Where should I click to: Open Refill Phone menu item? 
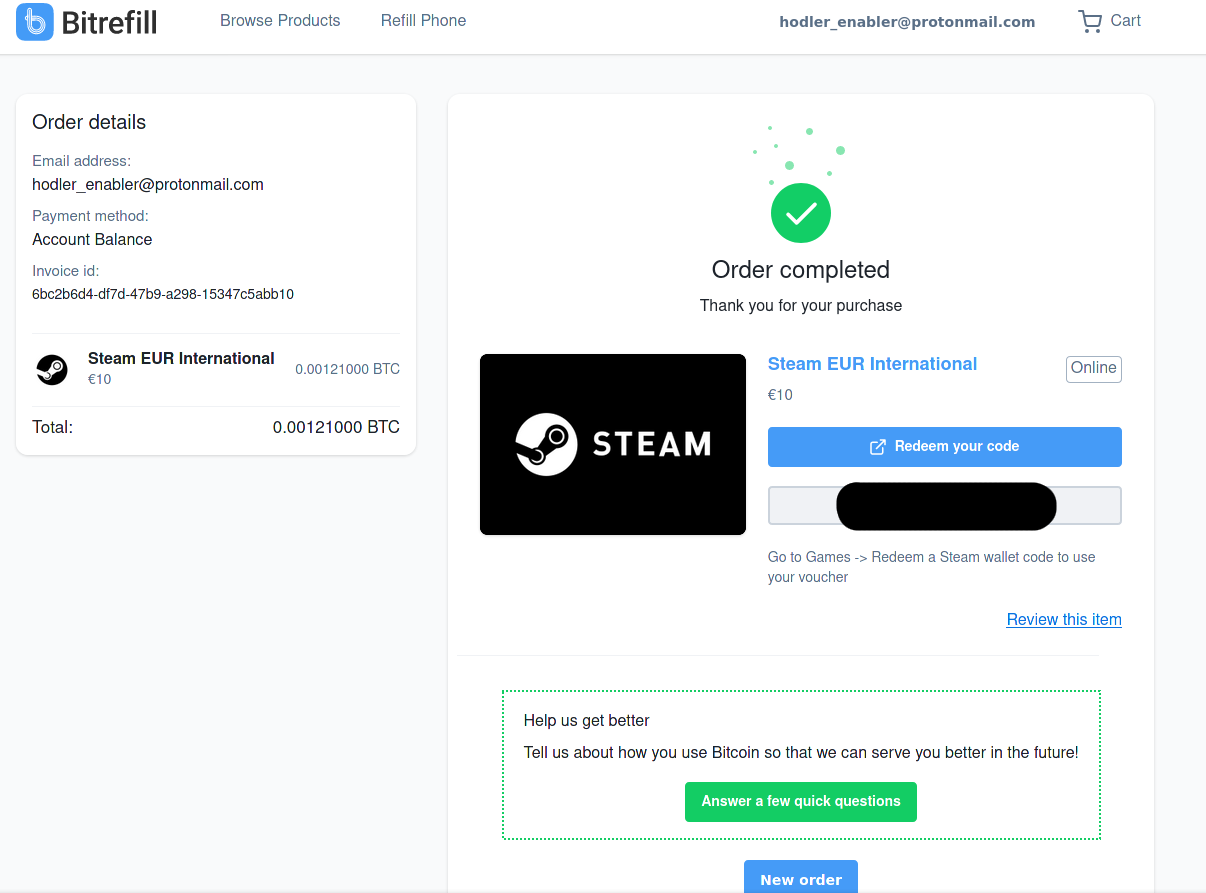click(x=423, y=21)
